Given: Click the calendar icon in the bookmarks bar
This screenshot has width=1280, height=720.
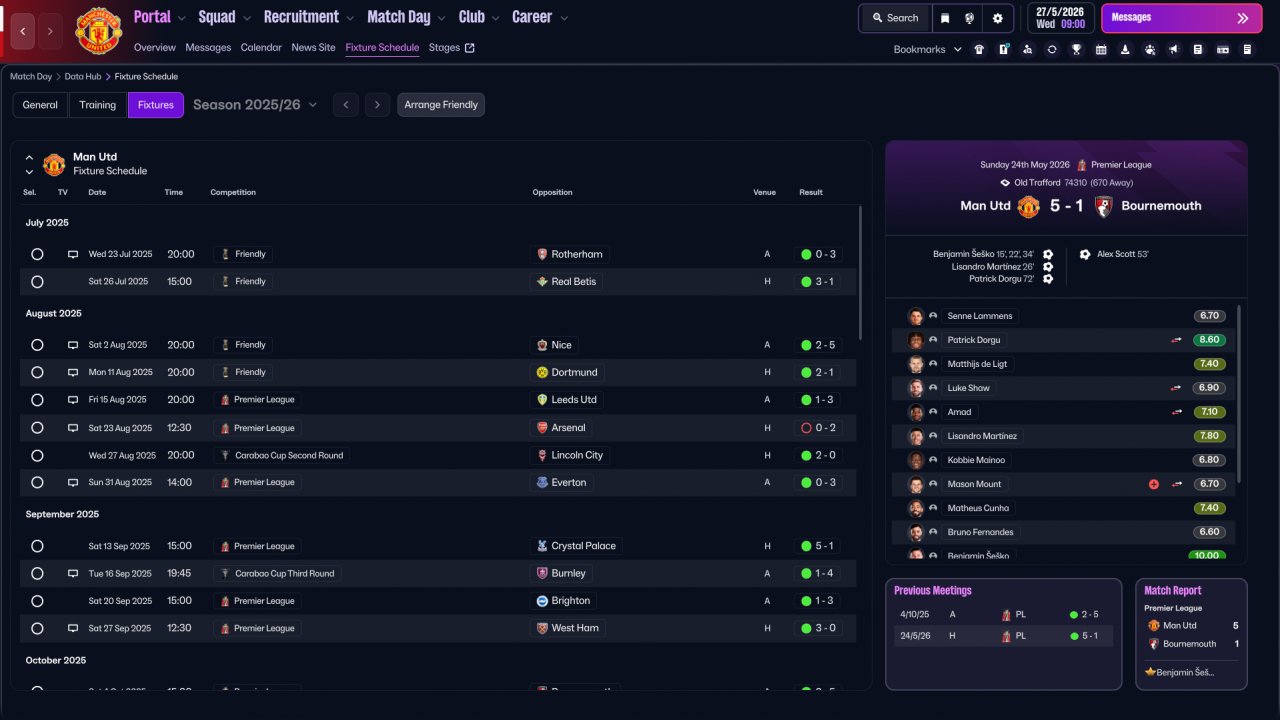Looking at the screenshot, I should click(x=1101, y=49).
